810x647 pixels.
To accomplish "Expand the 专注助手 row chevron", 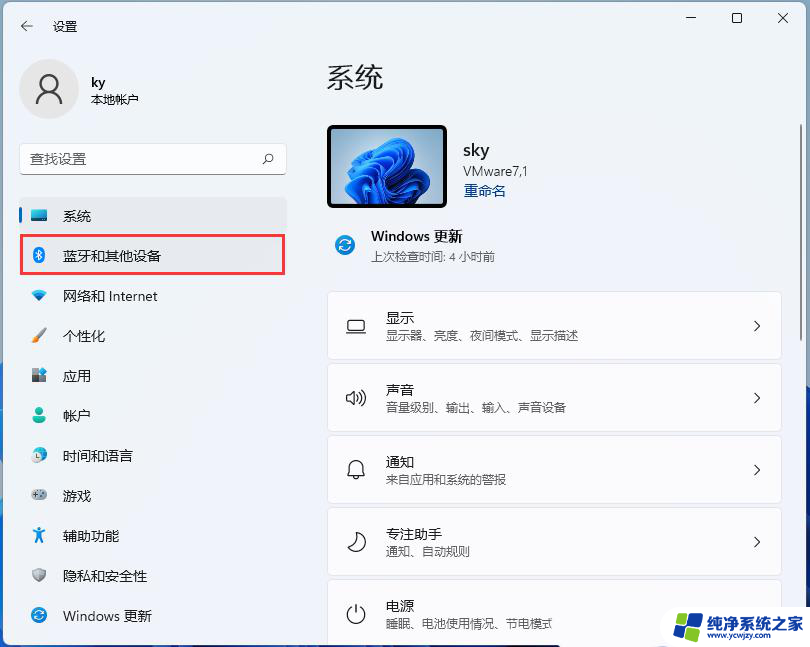I will 757,542.
